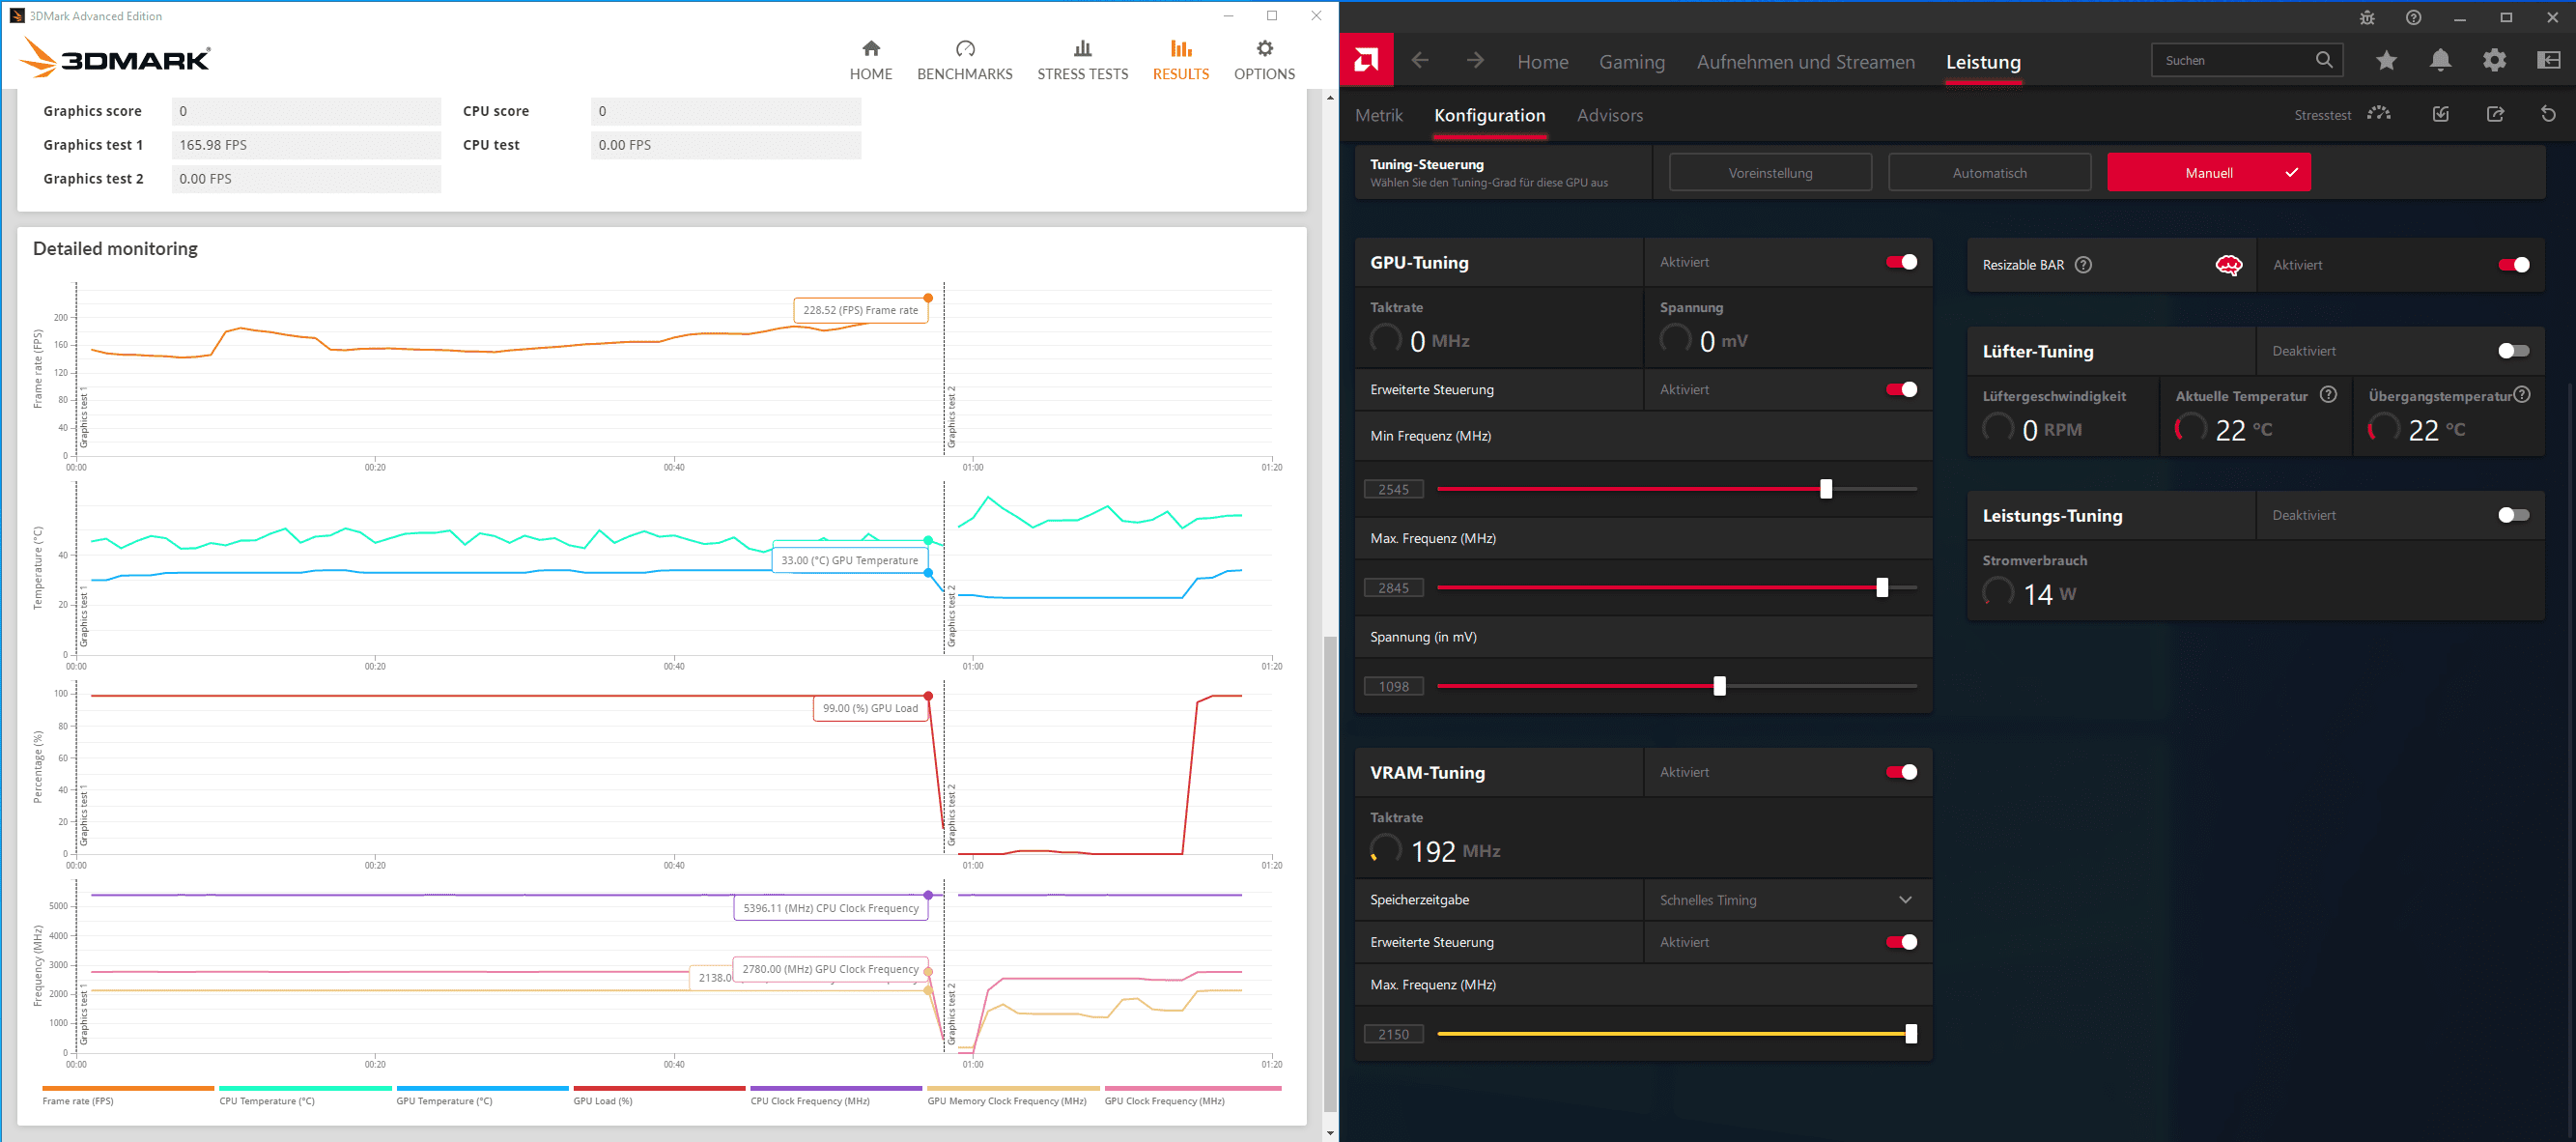The height and width of the screenshot is (1142, 2576).
Task: Click VRAM Max. Frequenz slider handle
Action: (1910, 1034)
